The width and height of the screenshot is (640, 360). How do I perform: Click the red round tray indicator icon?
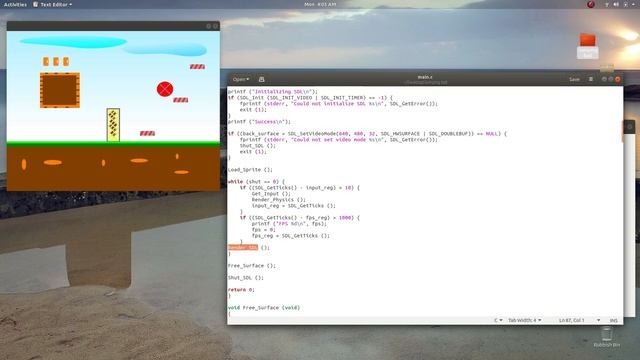(591, 4)
